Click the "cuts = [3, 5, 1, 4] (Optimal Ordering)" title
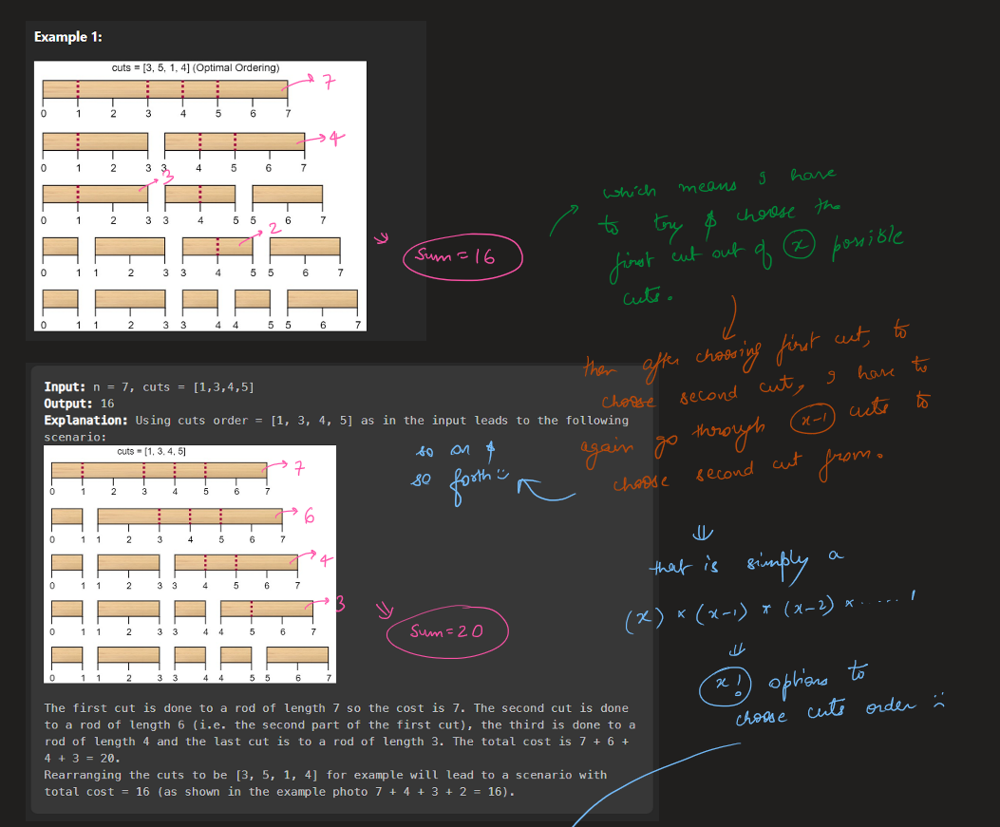Viewport: 1000px width, 827px height. point(196,68)
